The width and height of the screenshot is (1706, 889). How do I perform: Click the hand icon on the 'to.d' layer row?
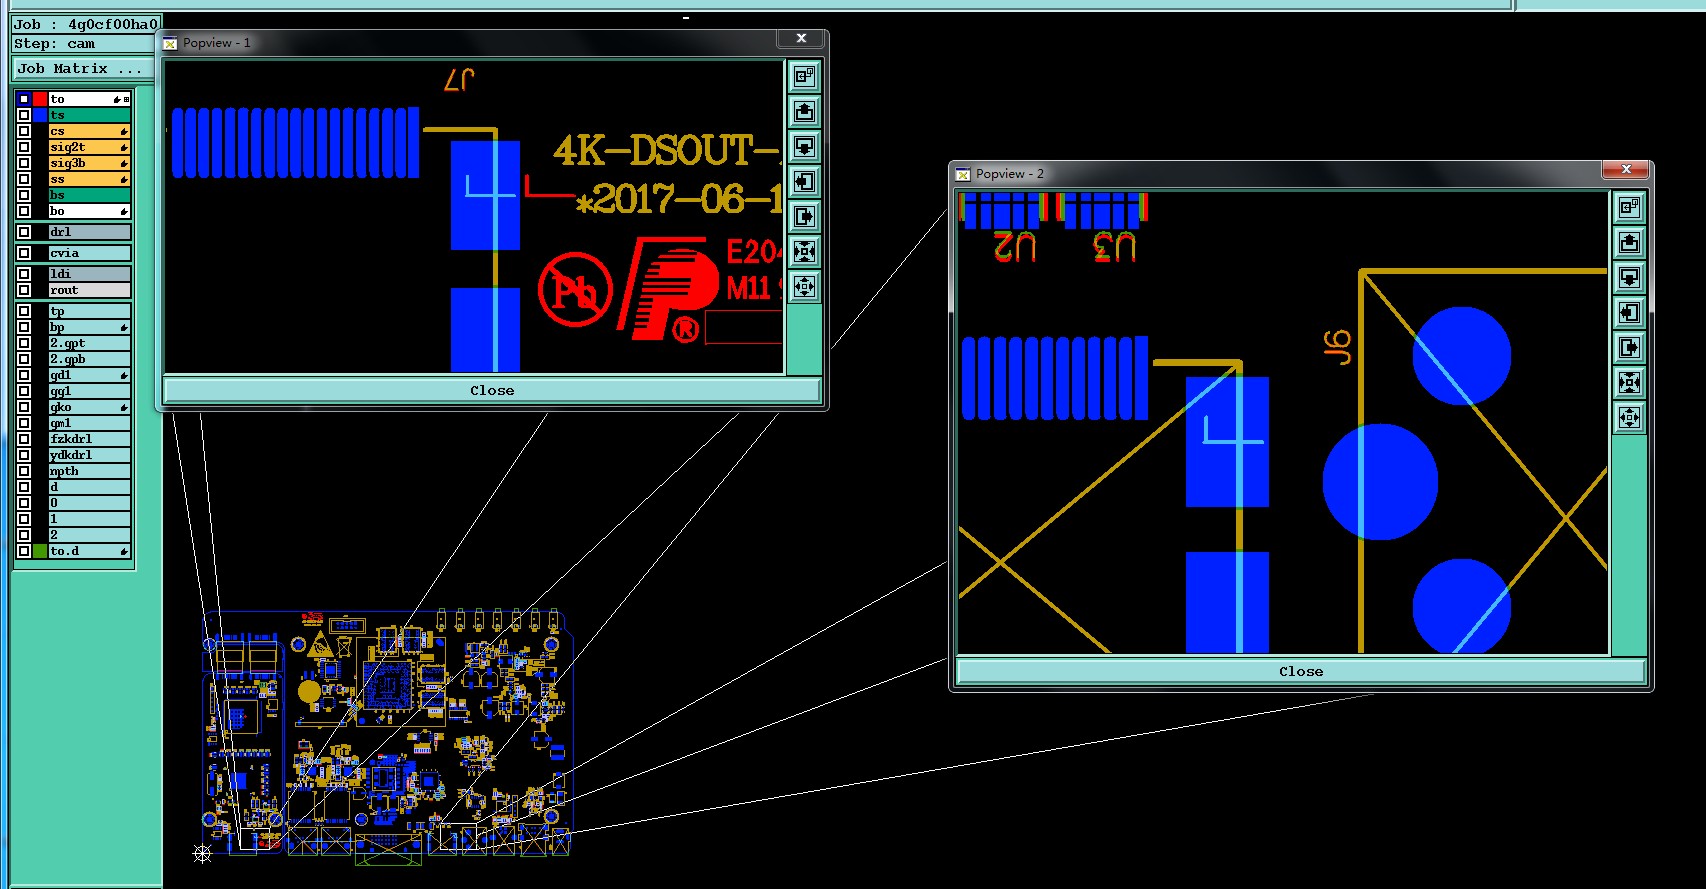tap(124, 551)
